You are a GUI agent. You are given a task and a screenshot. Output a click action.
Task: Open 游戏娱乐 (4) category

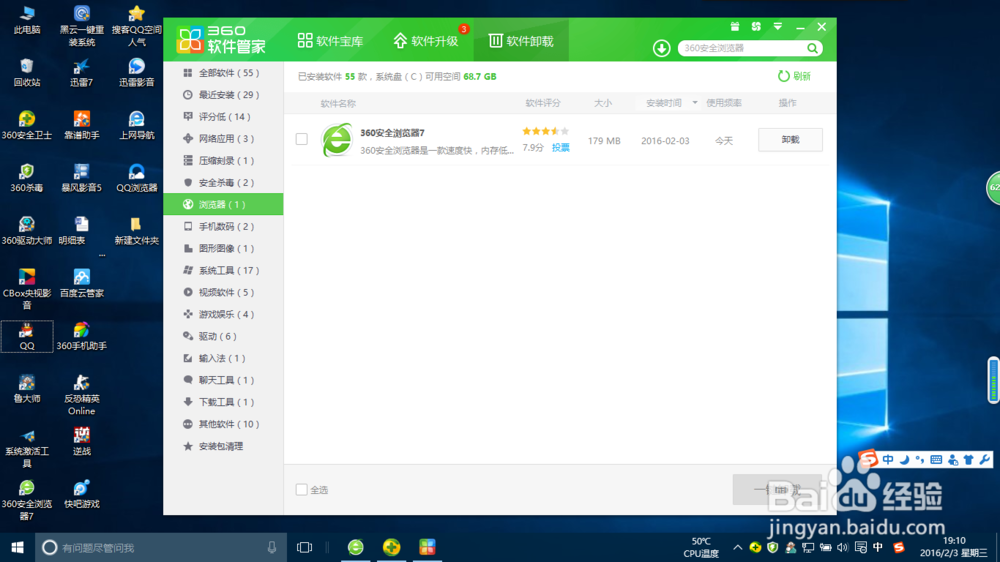(x=223, y=314)
